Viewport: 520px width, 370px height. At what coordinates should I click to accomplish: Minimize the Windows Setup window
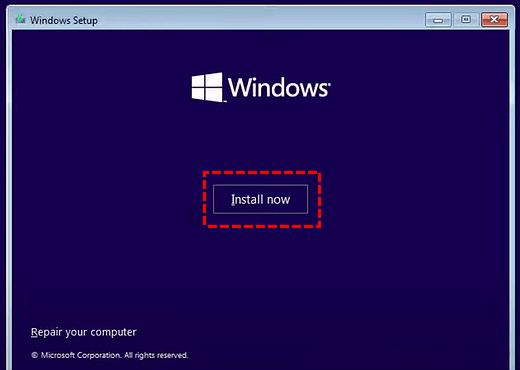[438, 20]
